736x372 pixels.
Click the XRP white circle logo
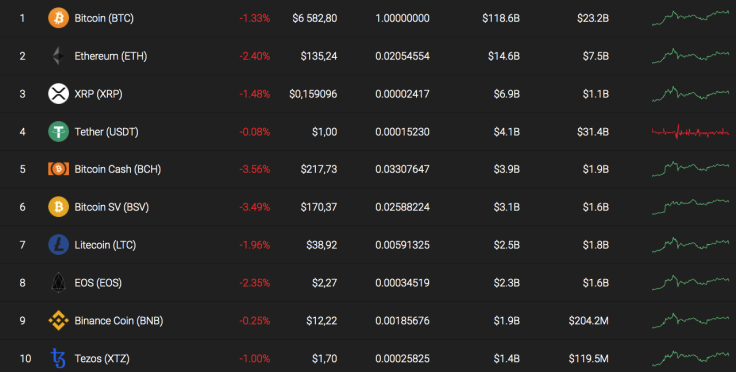point(58,94)
